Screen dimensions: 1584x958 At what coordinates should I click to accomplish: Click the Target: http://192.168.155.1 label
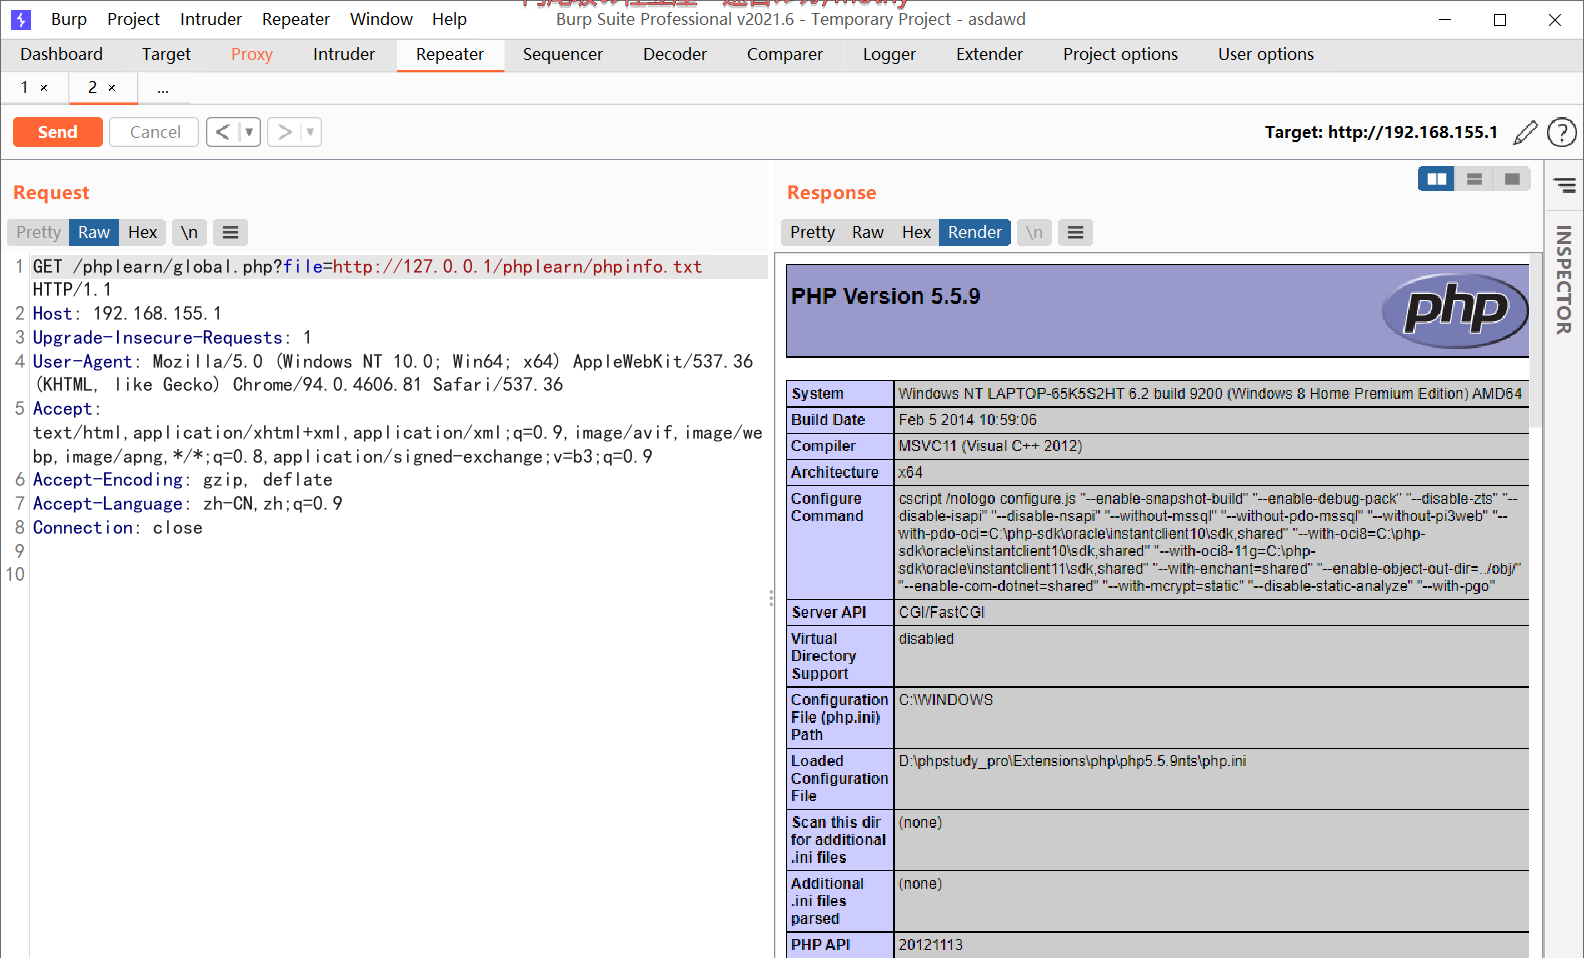[1381, 132]
